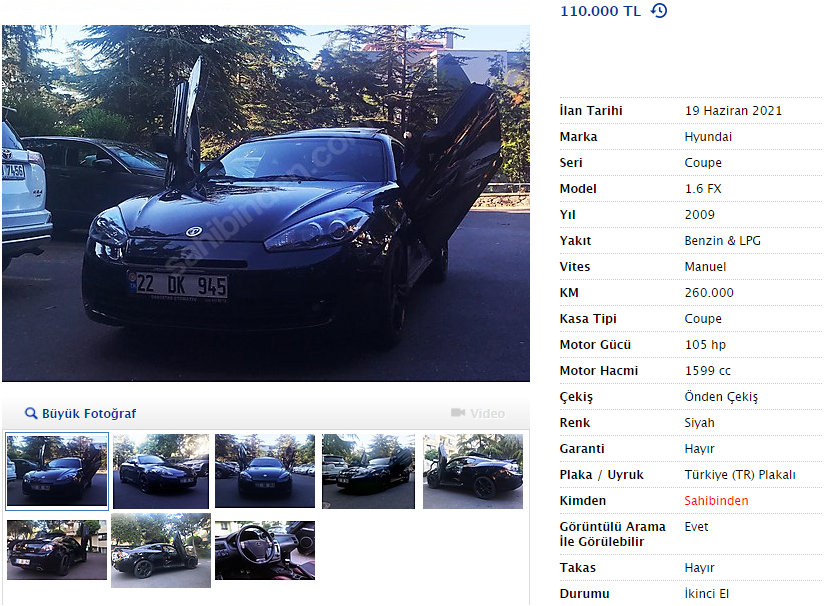826x606 pixels.
Task: Click the Video camera icon
Action: point(458,413)
